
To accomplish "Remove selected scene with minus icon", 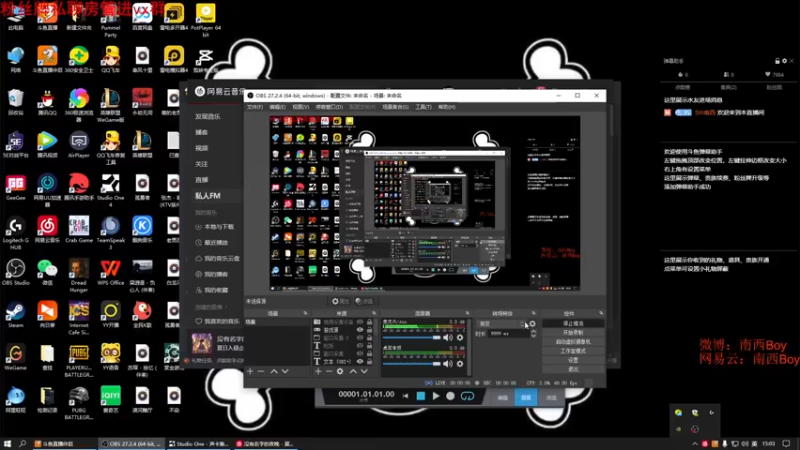I will tap(261, 371).
